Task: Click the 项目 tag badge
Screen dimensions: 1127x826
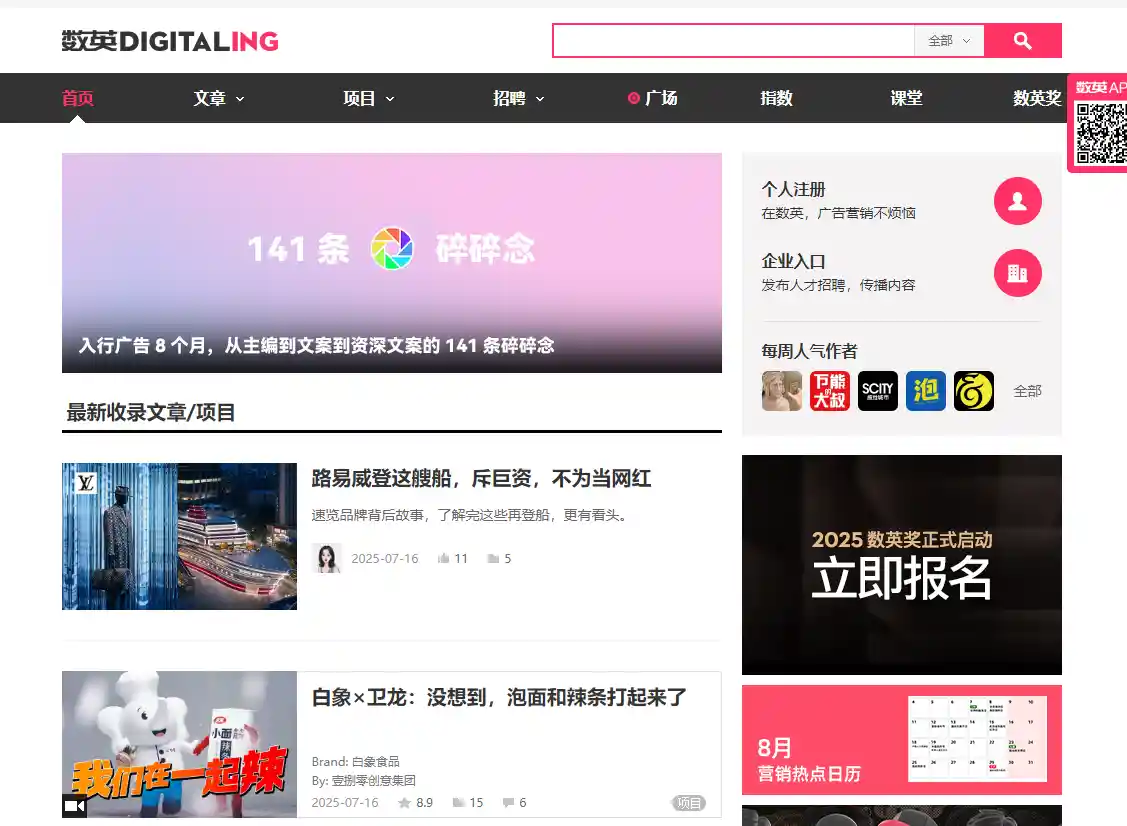Action: click(x=689, y=803)
